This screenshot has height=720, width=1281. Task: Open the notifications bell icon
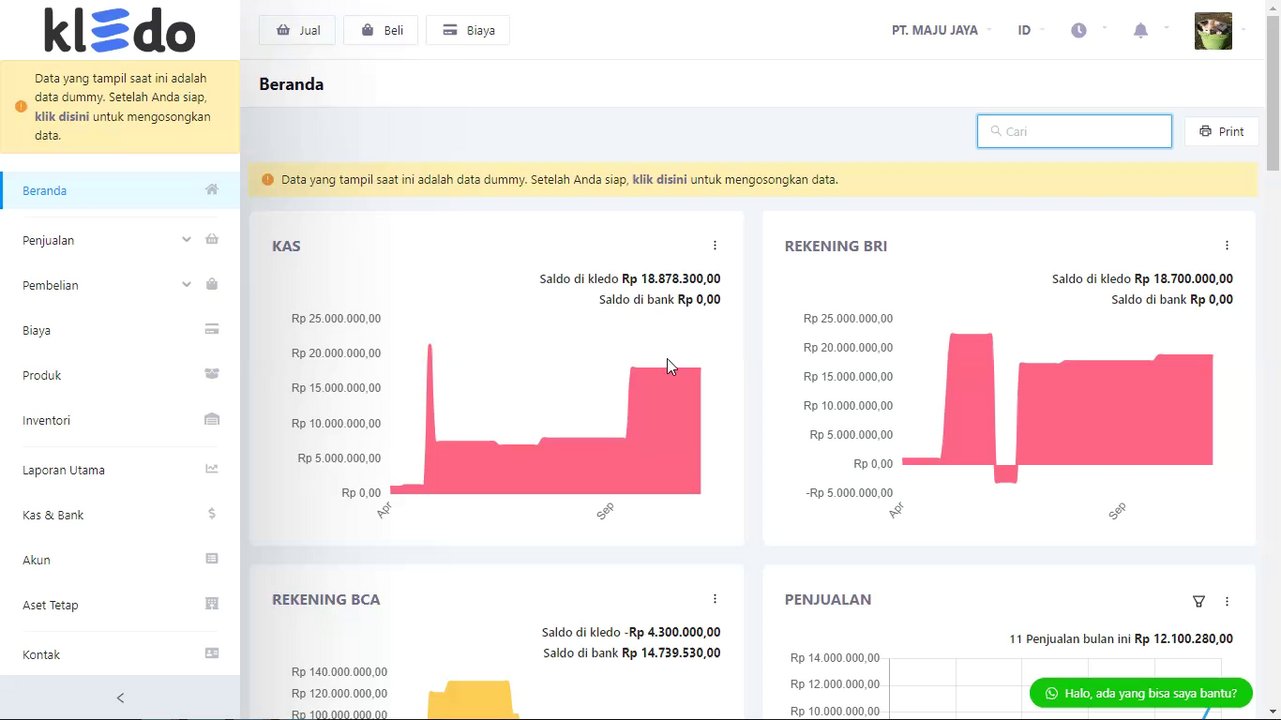[x=1141, y=30]
